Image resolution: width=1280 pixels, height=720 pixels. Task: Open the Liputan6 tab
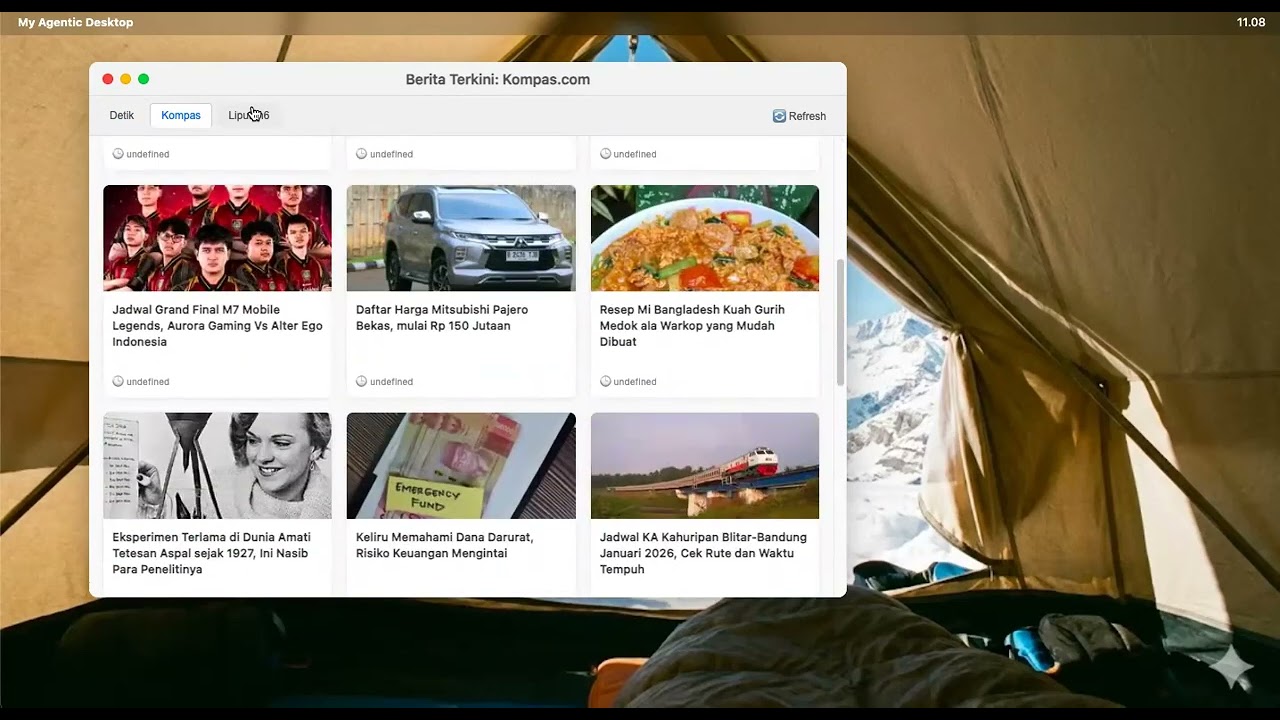pos(249,116)
